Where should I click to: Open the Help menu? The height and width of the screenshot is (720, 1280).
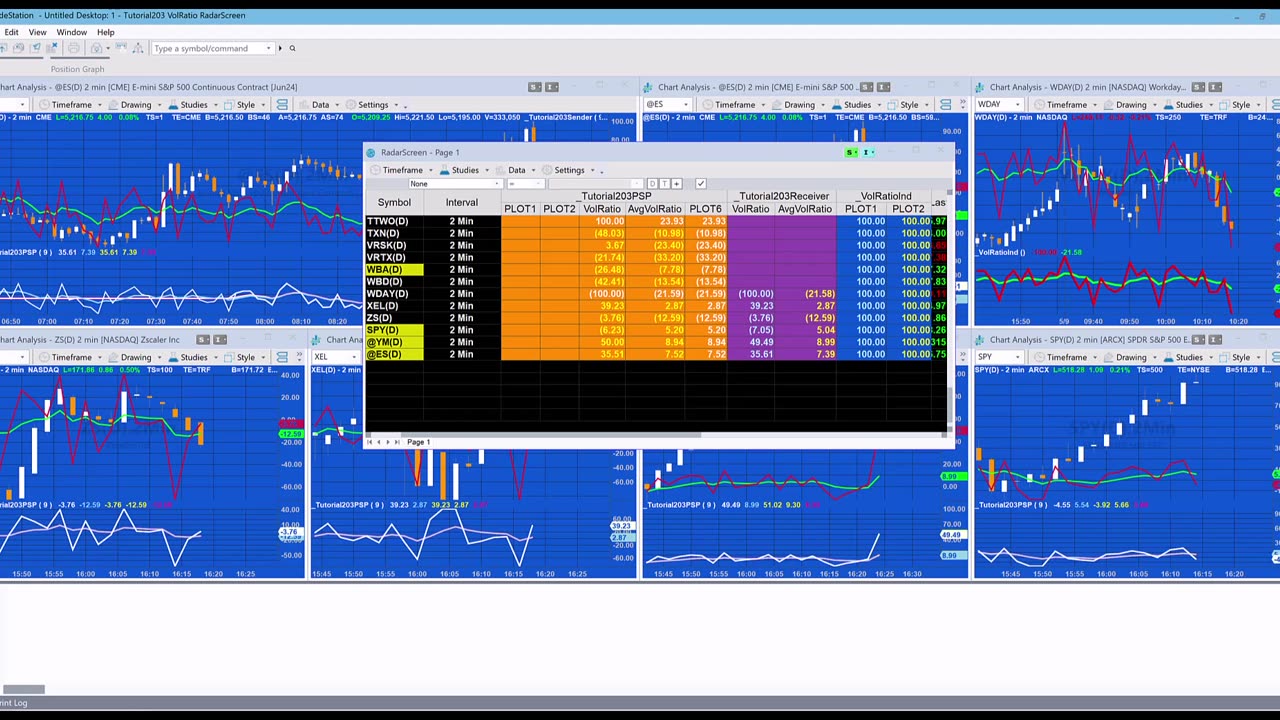coord(105,32)
